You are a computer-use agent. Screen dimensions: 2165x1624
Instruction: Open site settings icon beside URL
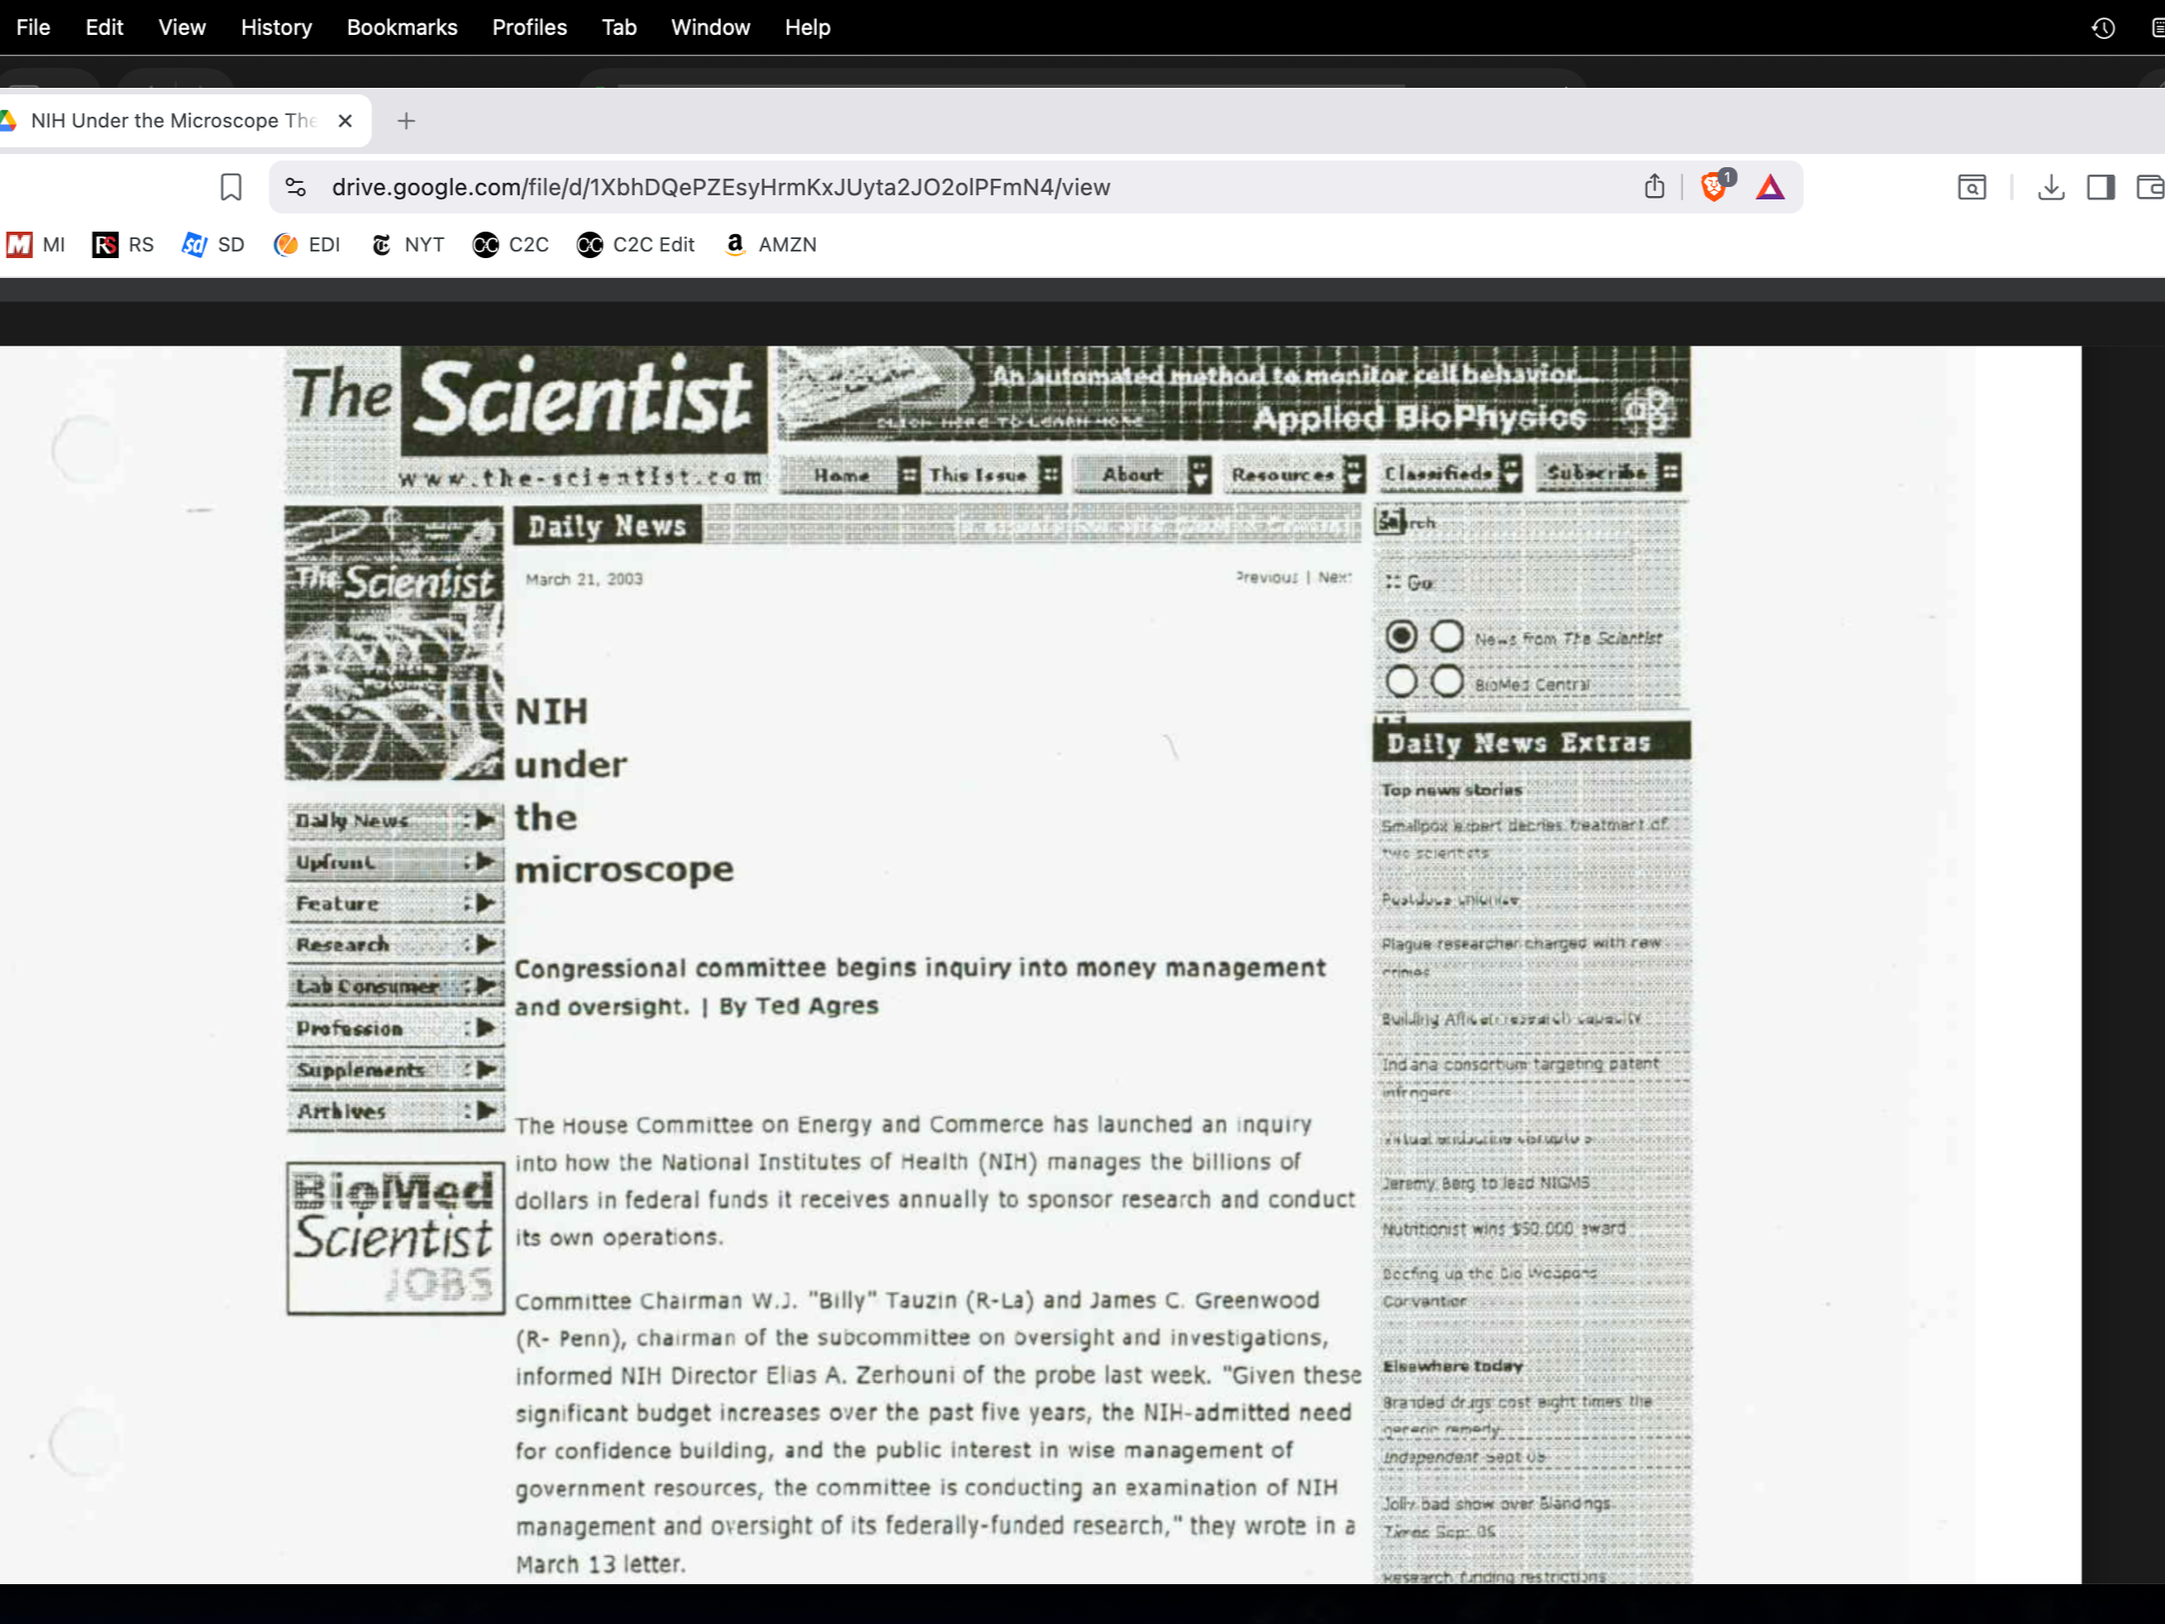pyautogui.click(x=296, y=187)
